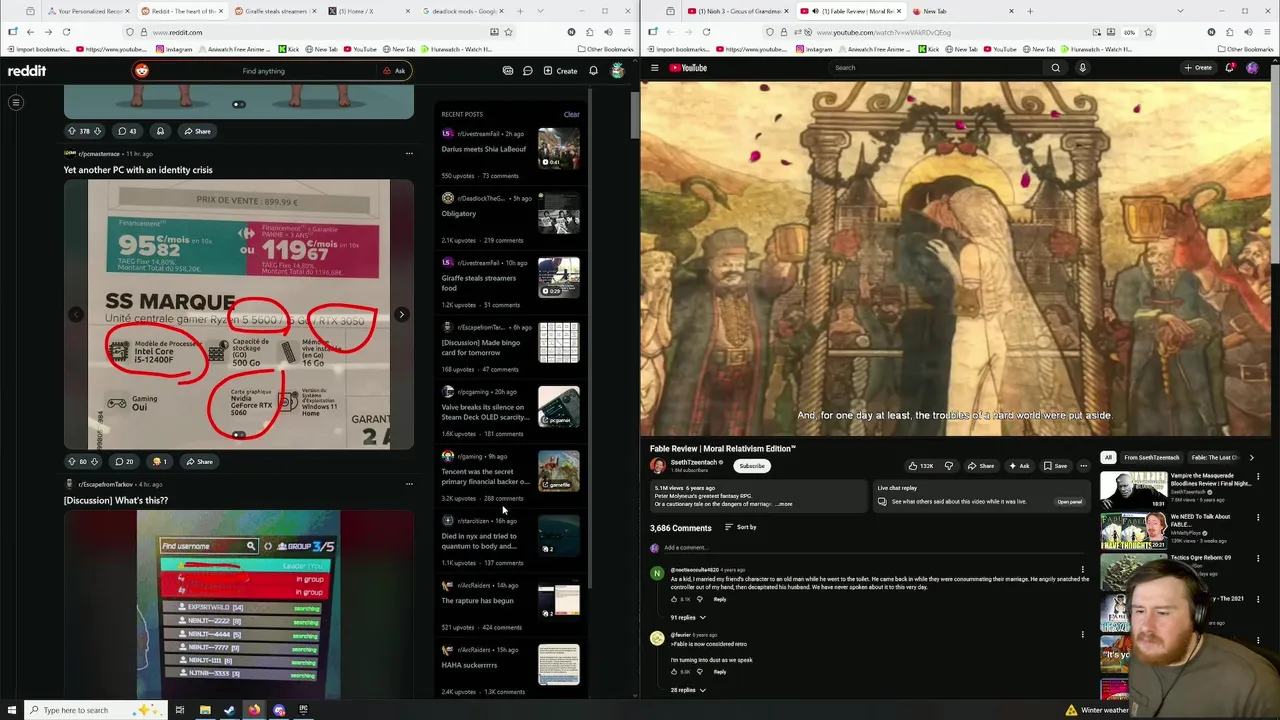Image resolution: width=1280 pixels, height=720 pixels.
Task: Downvote the post with 378 votes
Action: (96, 131)
